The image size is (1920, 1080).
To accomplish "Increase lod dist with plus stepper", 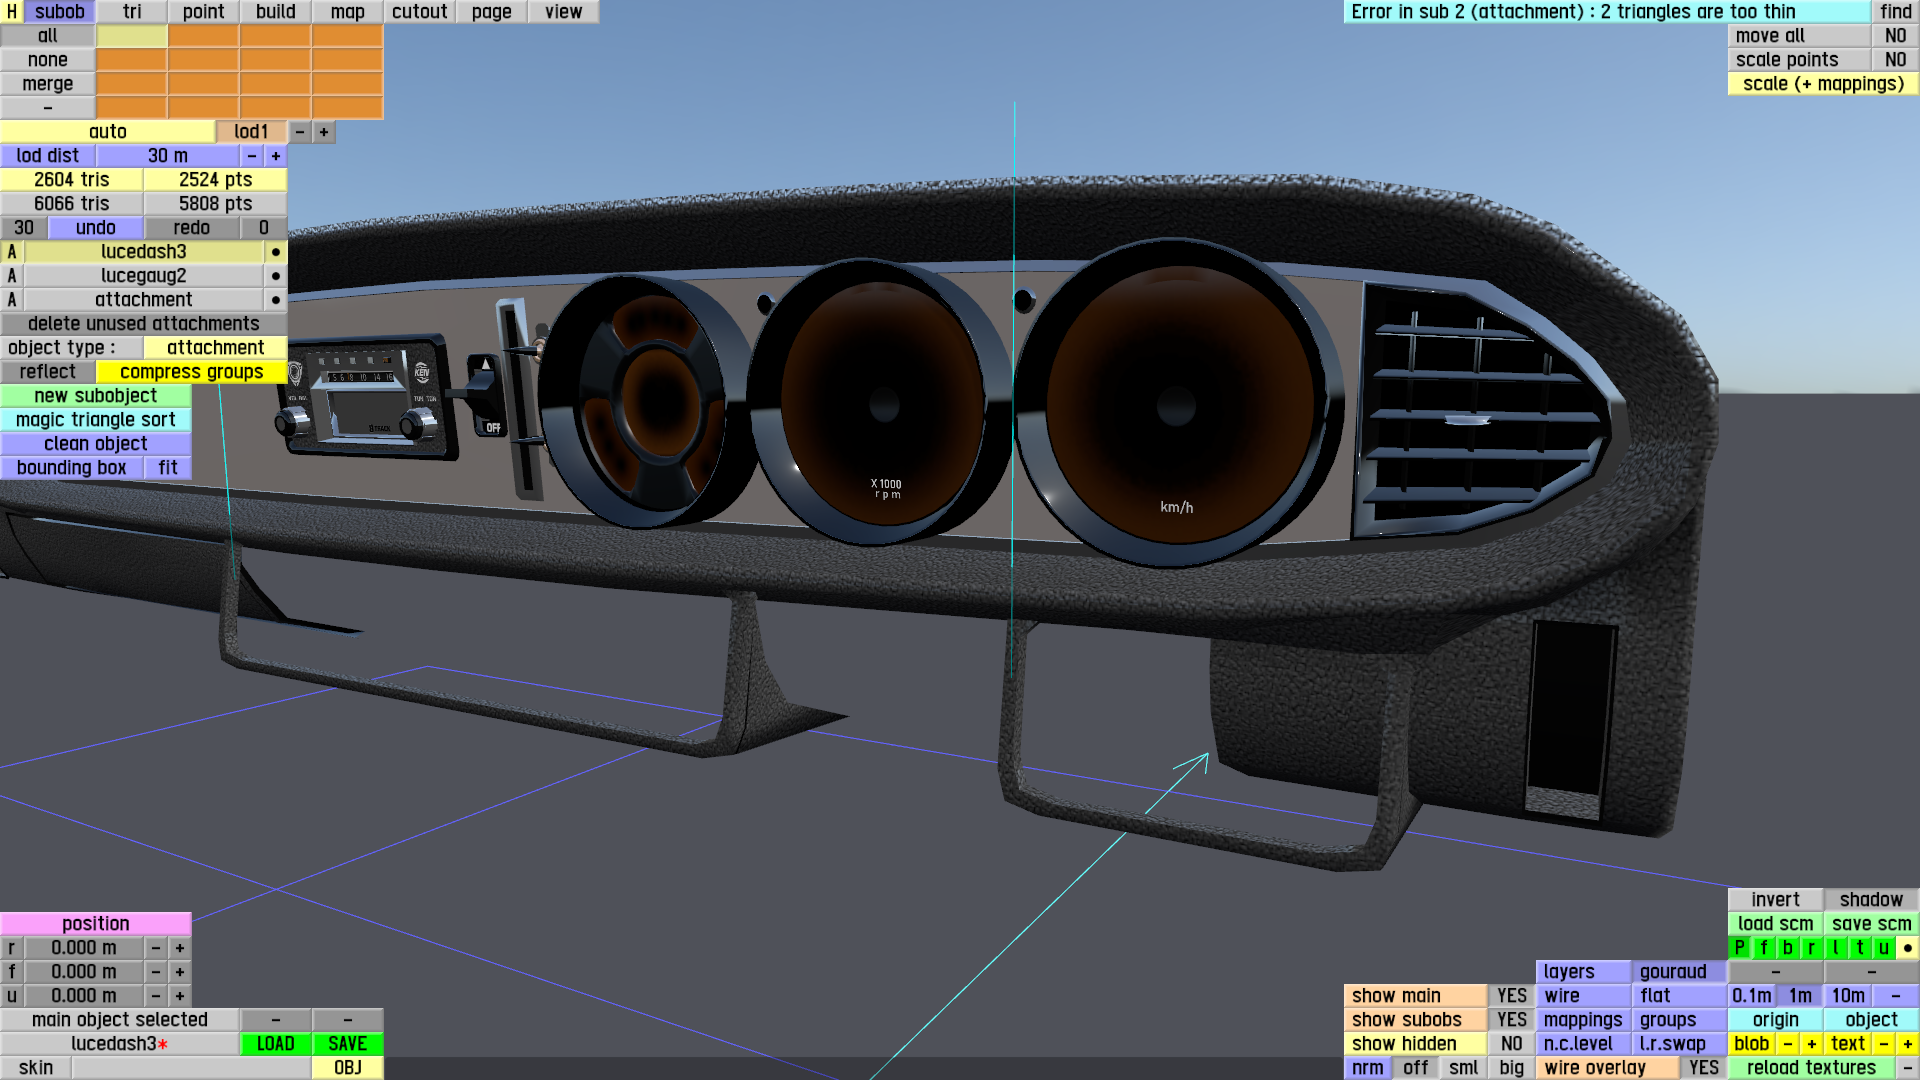I will coord(275,156).
